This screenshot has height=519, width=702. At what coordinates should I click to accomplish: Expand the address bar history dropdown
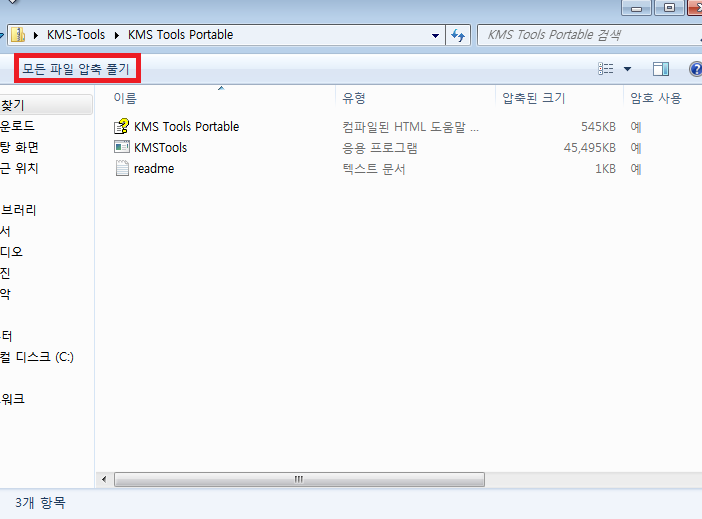(x=435, y=35)
